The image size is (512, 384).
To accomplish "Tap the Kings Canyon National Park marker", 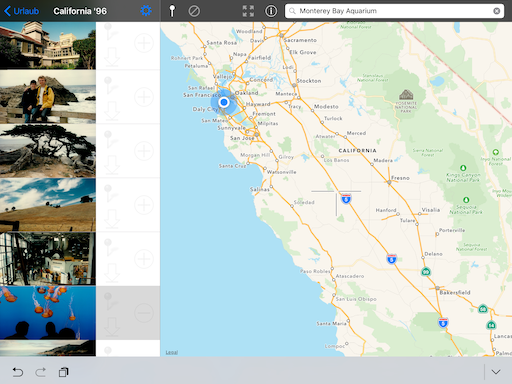I will [x=463, y=168].
